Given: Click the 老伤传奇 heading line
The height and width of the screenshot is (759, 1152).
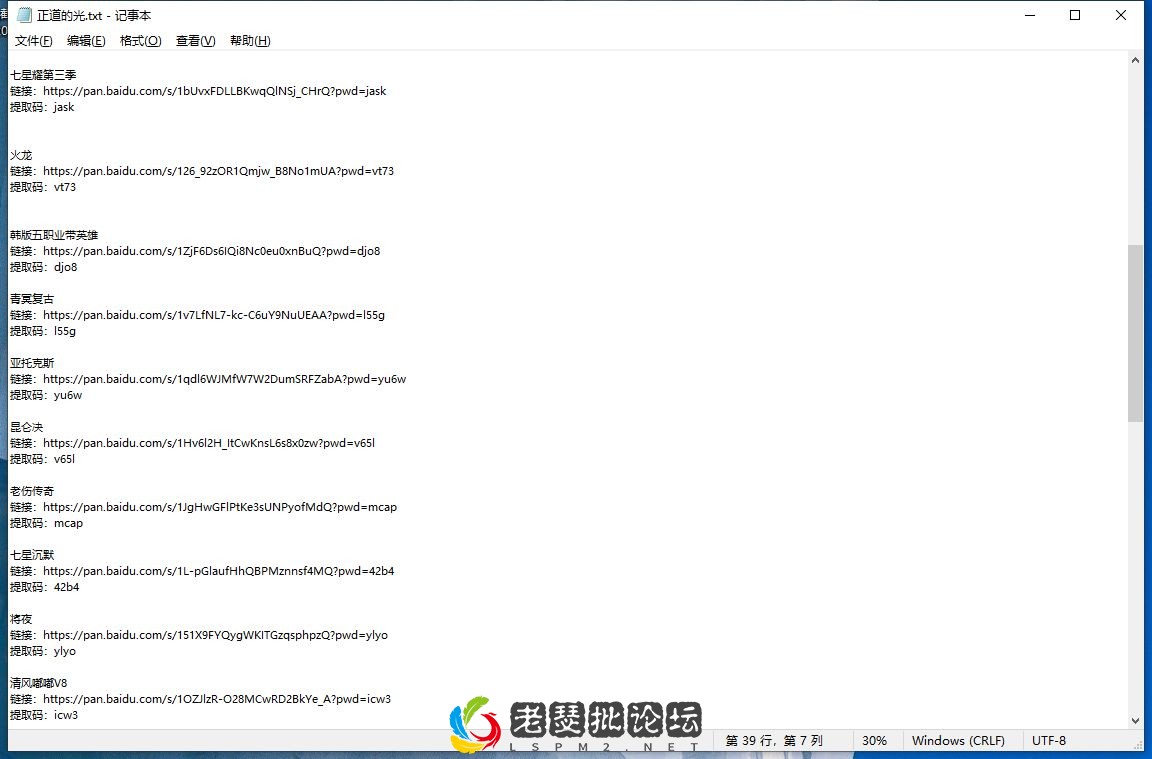Looking at the screenshot, I should [32, 491].
